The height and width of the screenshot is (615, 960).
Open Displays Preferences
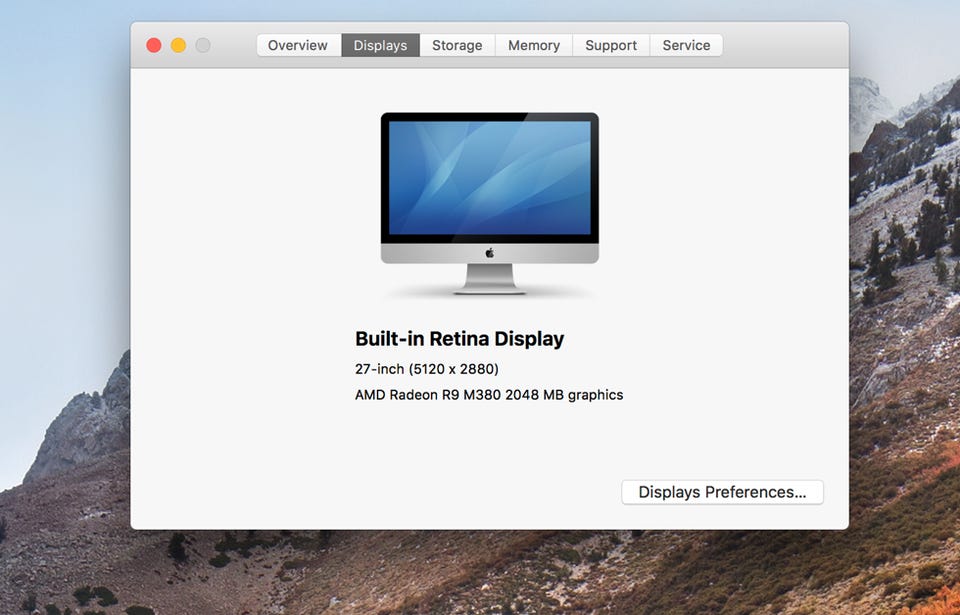(x=722, y=492)
